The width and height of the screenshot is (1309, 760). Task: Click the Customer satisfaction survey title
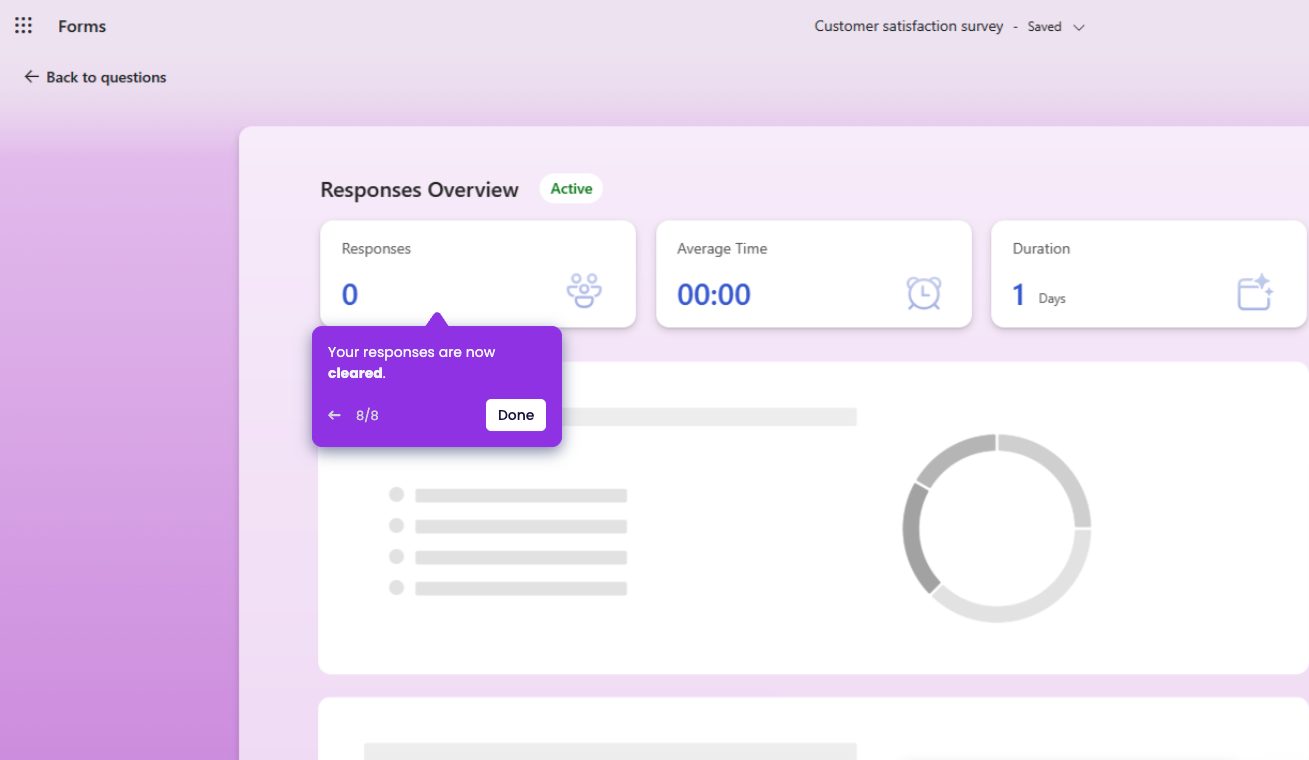[x=908, y=27]
